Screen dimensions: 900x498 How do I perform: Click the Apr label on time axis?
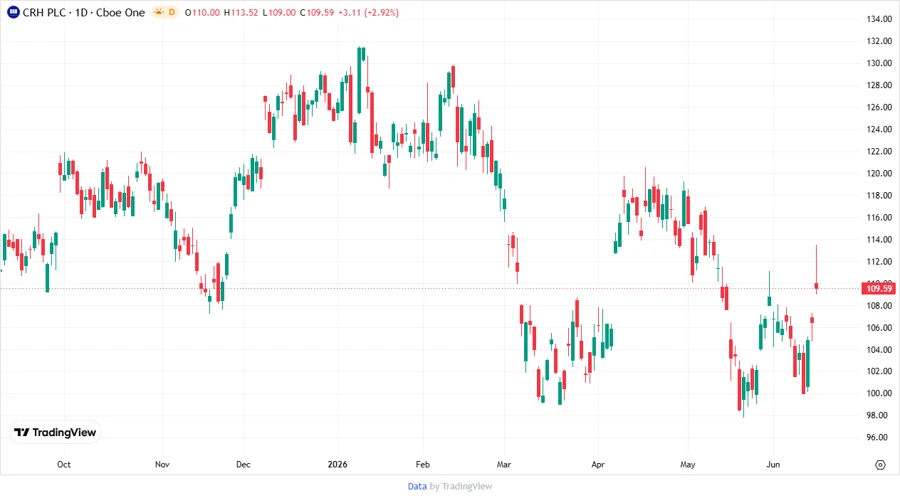click(598, 464)
